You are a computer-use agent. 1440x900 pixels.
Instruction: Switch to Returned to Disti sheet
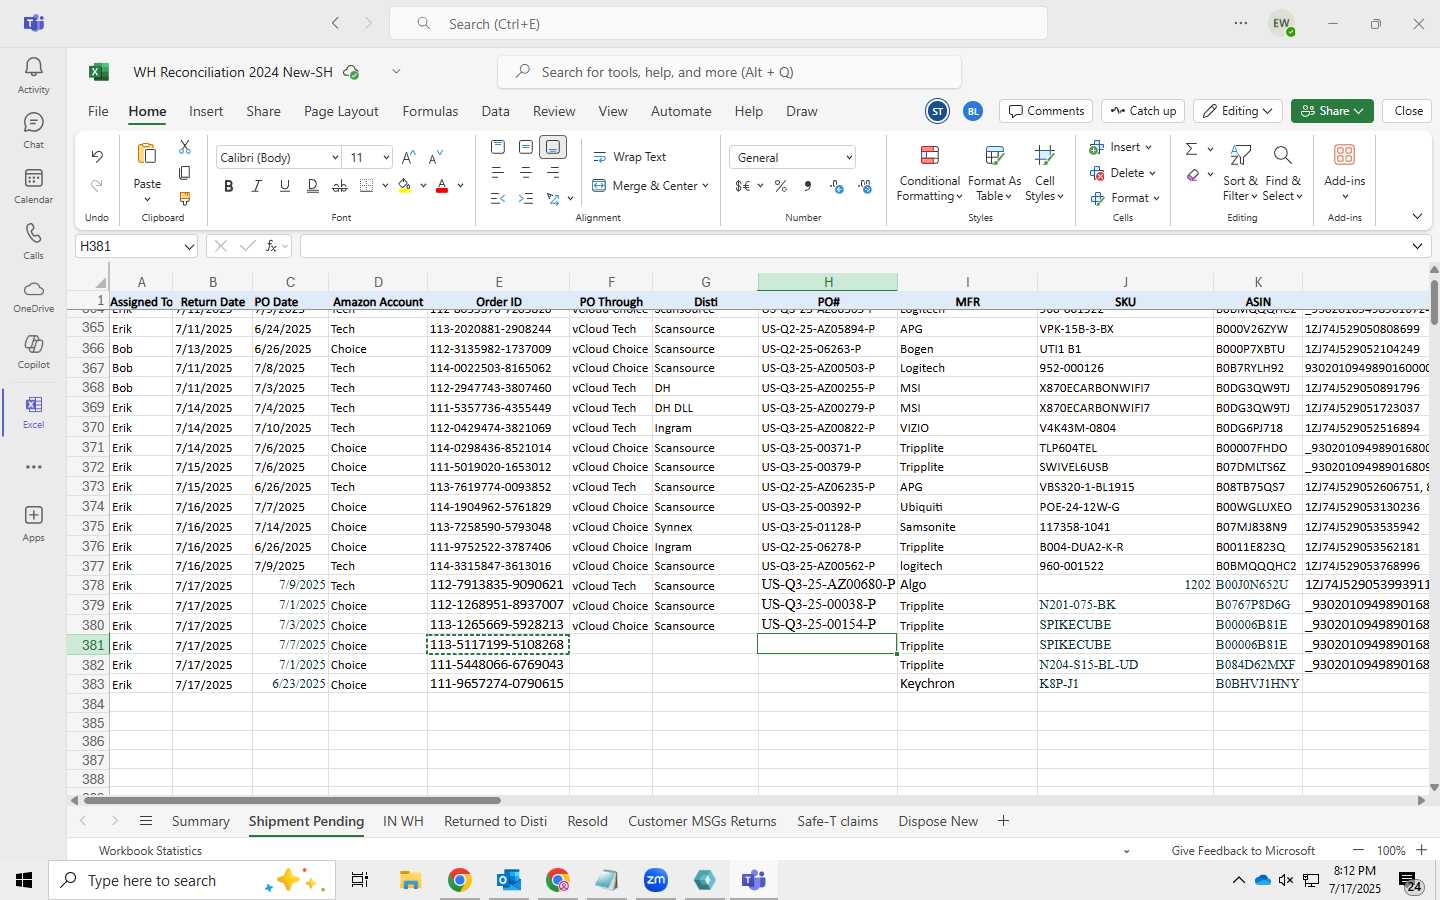(495, 821)
